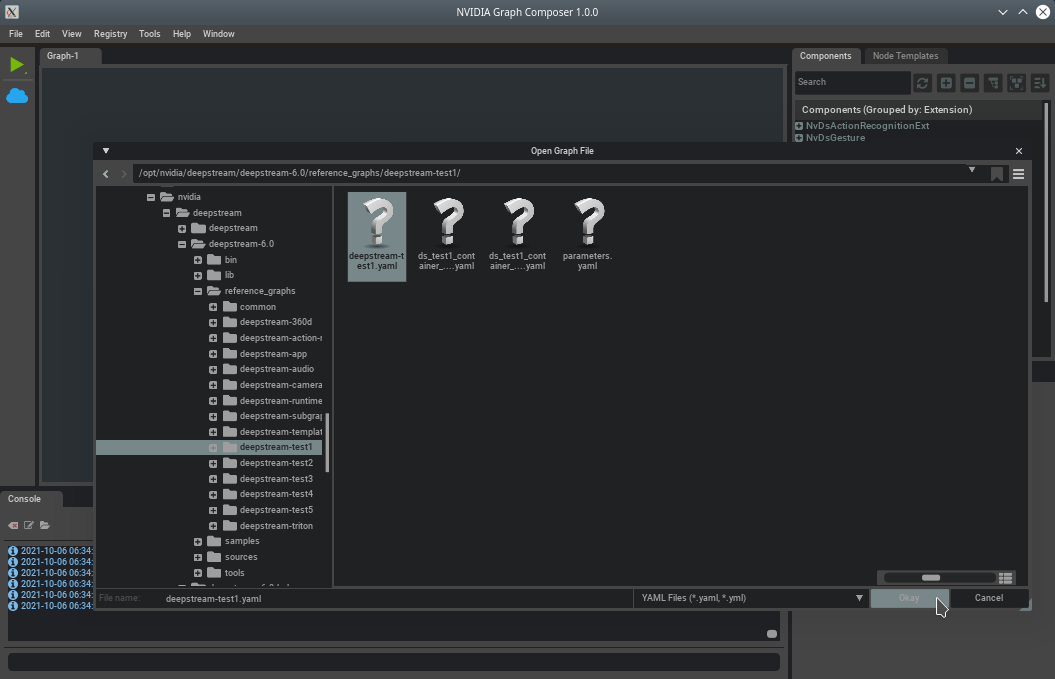Adjust the thumbnail size slider
Viewport: 1055px width, 679px height.
931,578
